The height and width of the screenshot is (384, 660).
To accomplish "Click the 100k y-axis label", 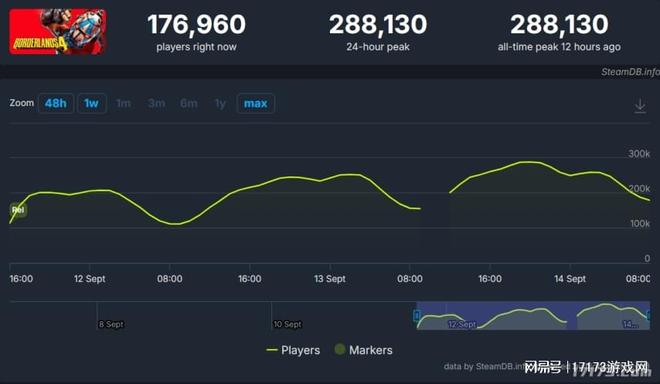I will [640, 224].
